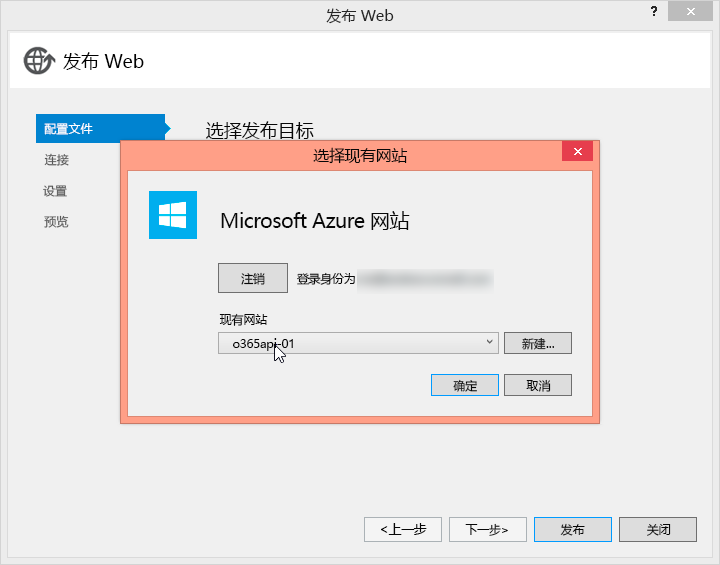Click the globe Publish Web icon
Viewport: 720px width, 565px height.
pos(39,61)
